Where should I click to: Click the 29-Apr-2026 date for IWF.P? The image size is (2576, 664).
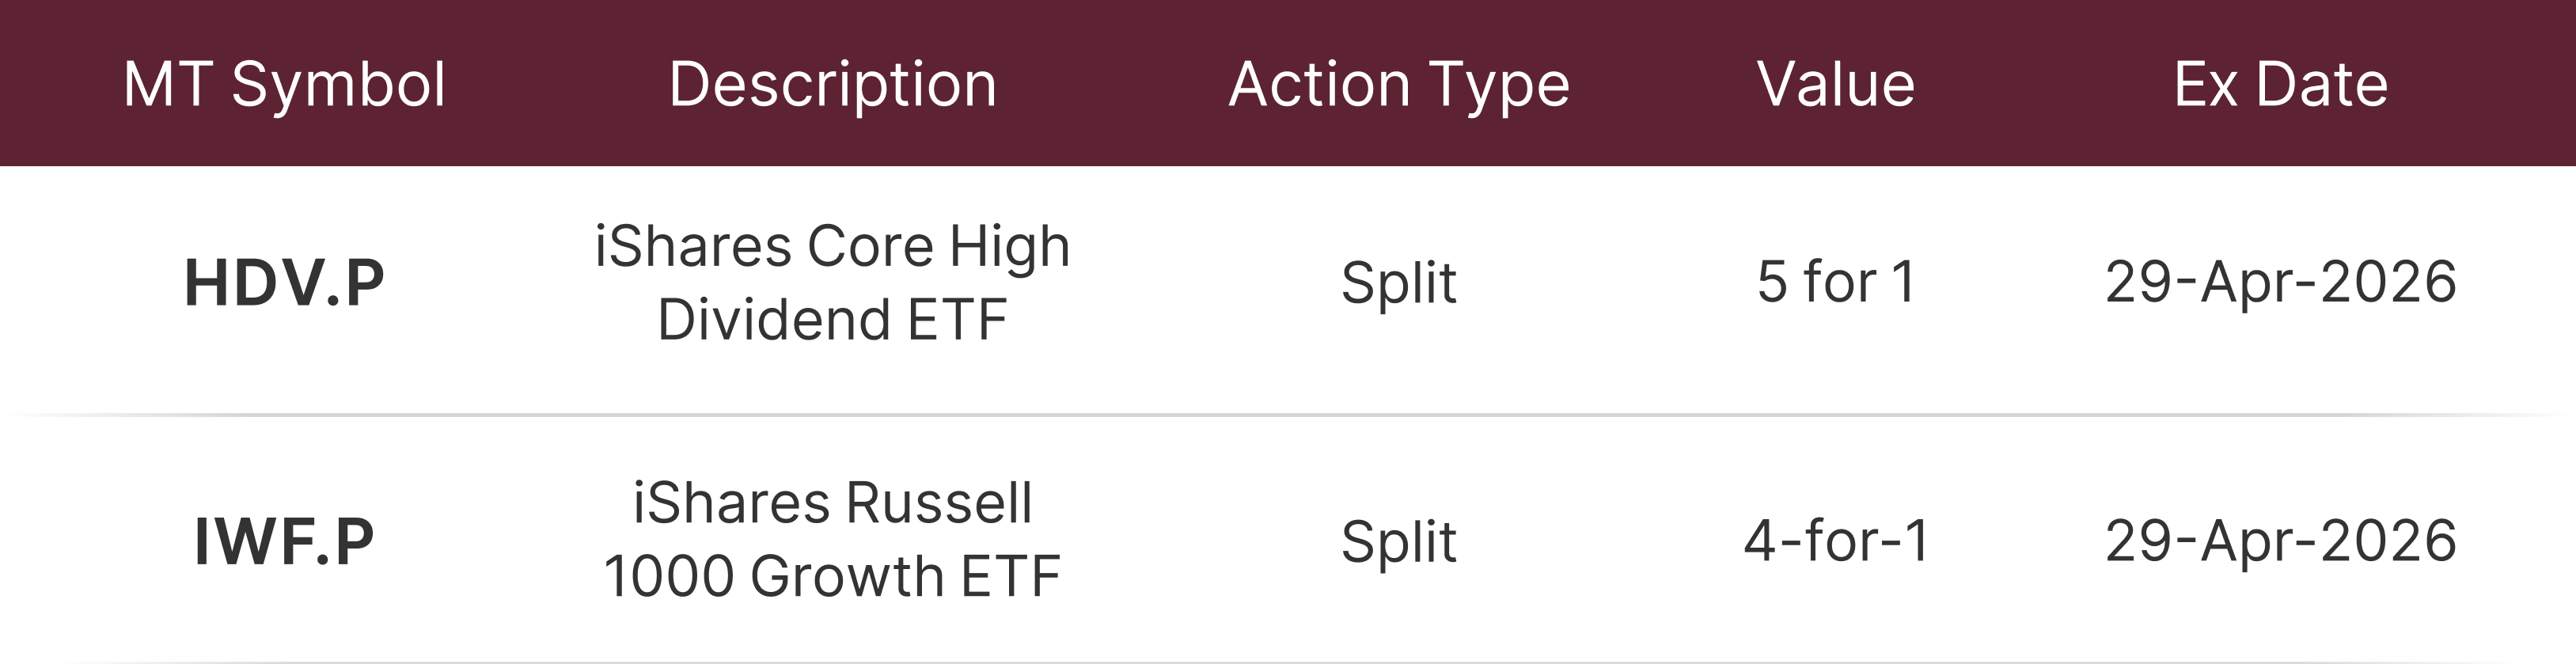point(2280,541)
